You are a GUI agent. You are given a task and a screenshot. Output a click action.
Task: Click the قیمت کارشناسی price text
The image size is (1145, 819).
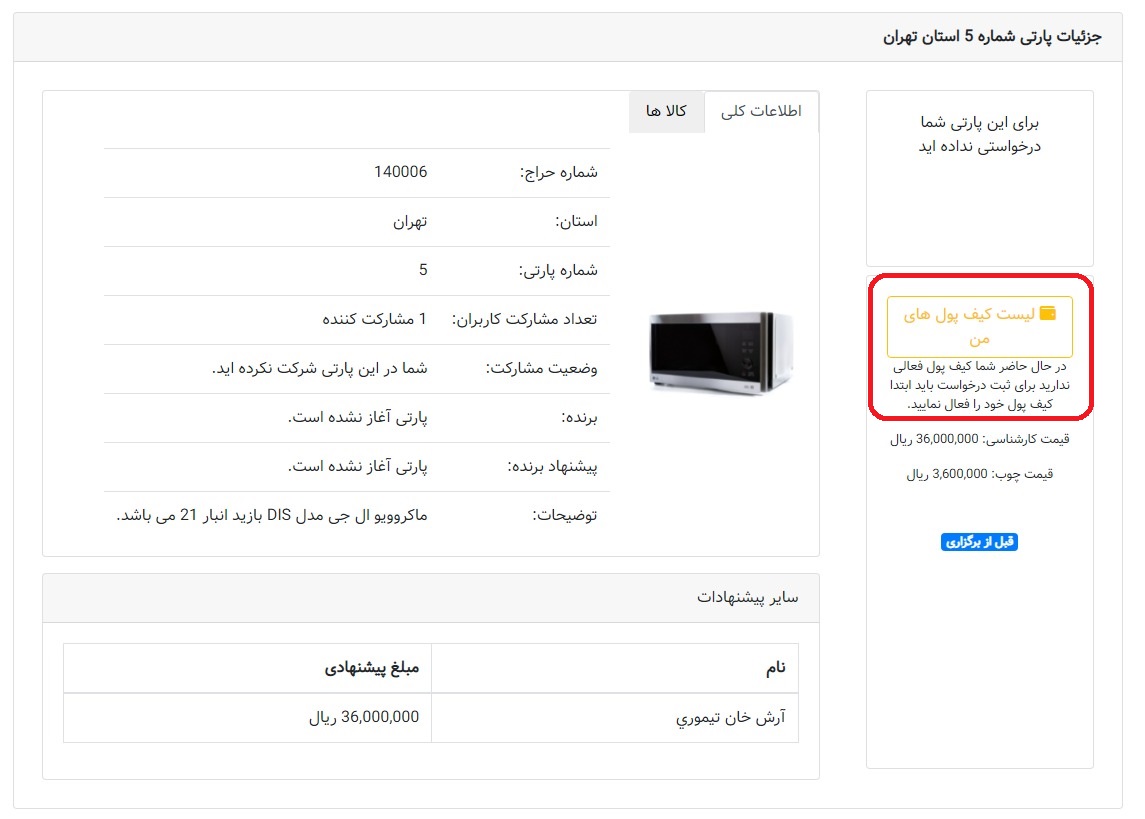979,439
